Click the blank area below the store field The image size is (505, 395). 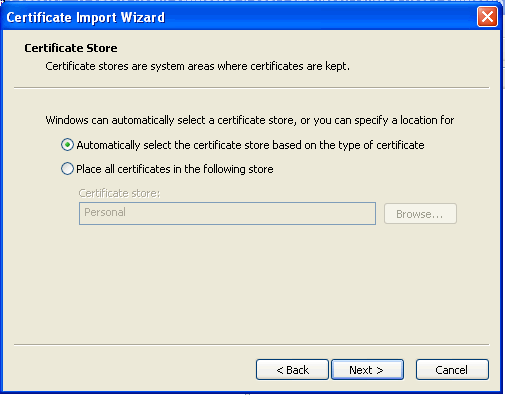coord(251,283)
